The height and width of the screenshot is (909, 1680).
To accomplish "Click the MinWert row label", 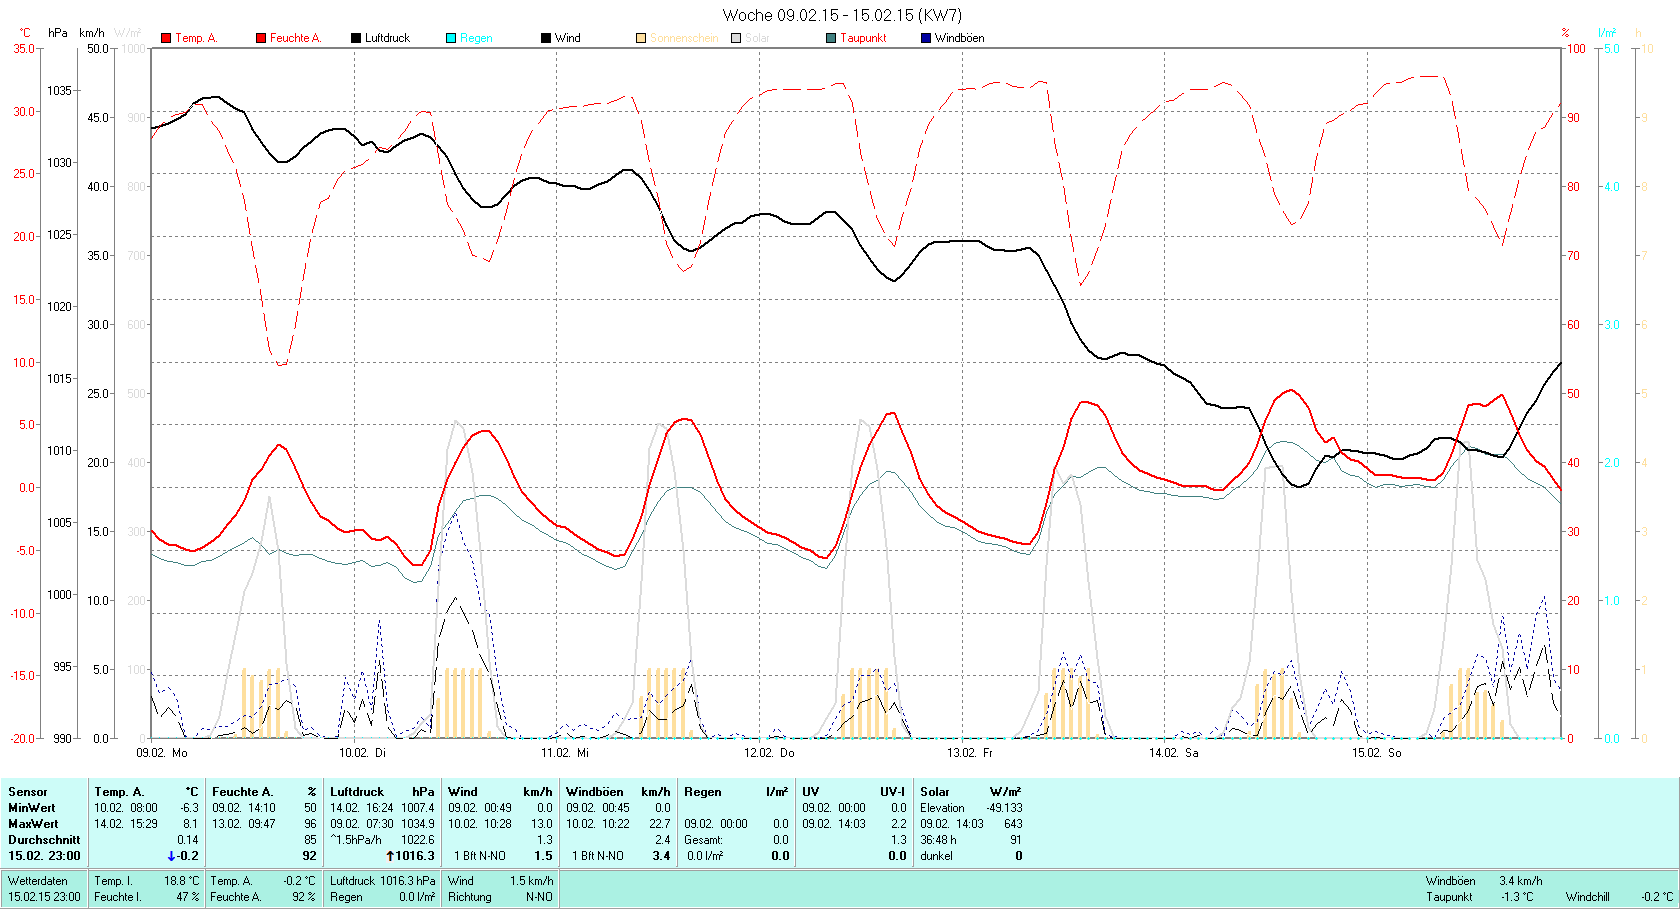I will (32, 808).
